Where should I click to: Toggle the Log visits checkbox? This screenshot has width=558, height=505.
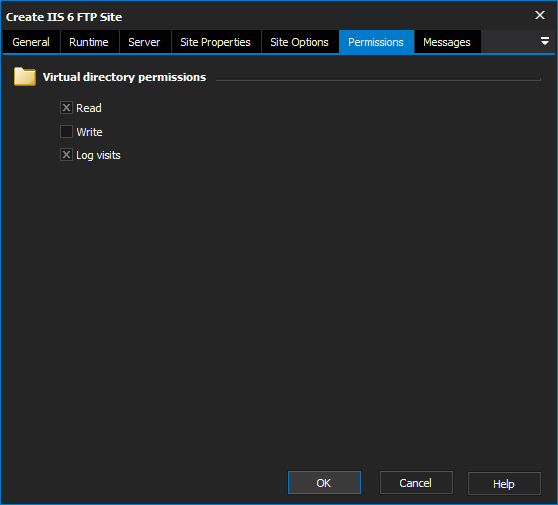(66, 155)
